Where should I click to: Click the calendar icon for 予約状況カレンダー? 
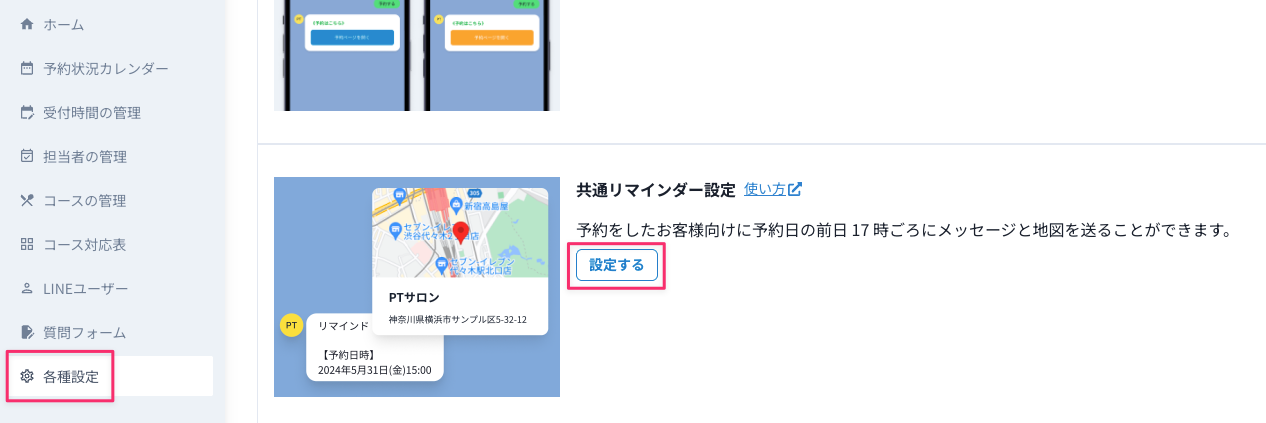(x=27, y=68)
